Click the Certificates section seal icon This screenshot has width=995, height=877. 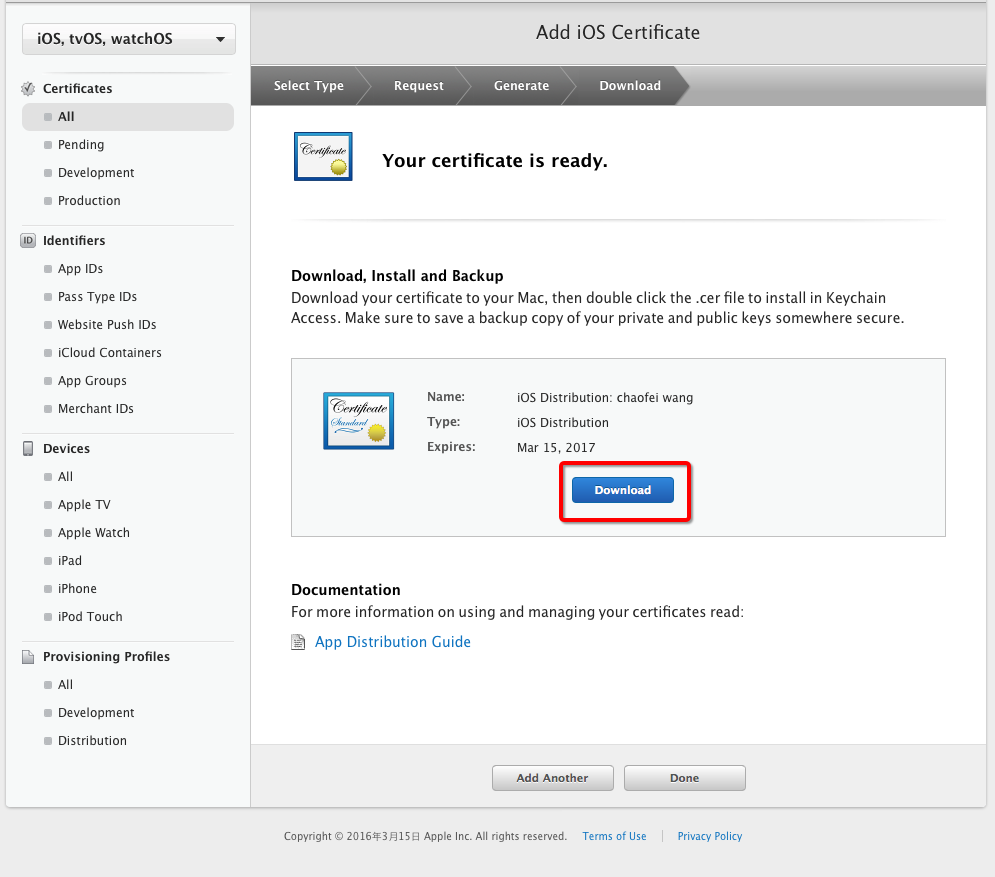[x=27, y=88]
